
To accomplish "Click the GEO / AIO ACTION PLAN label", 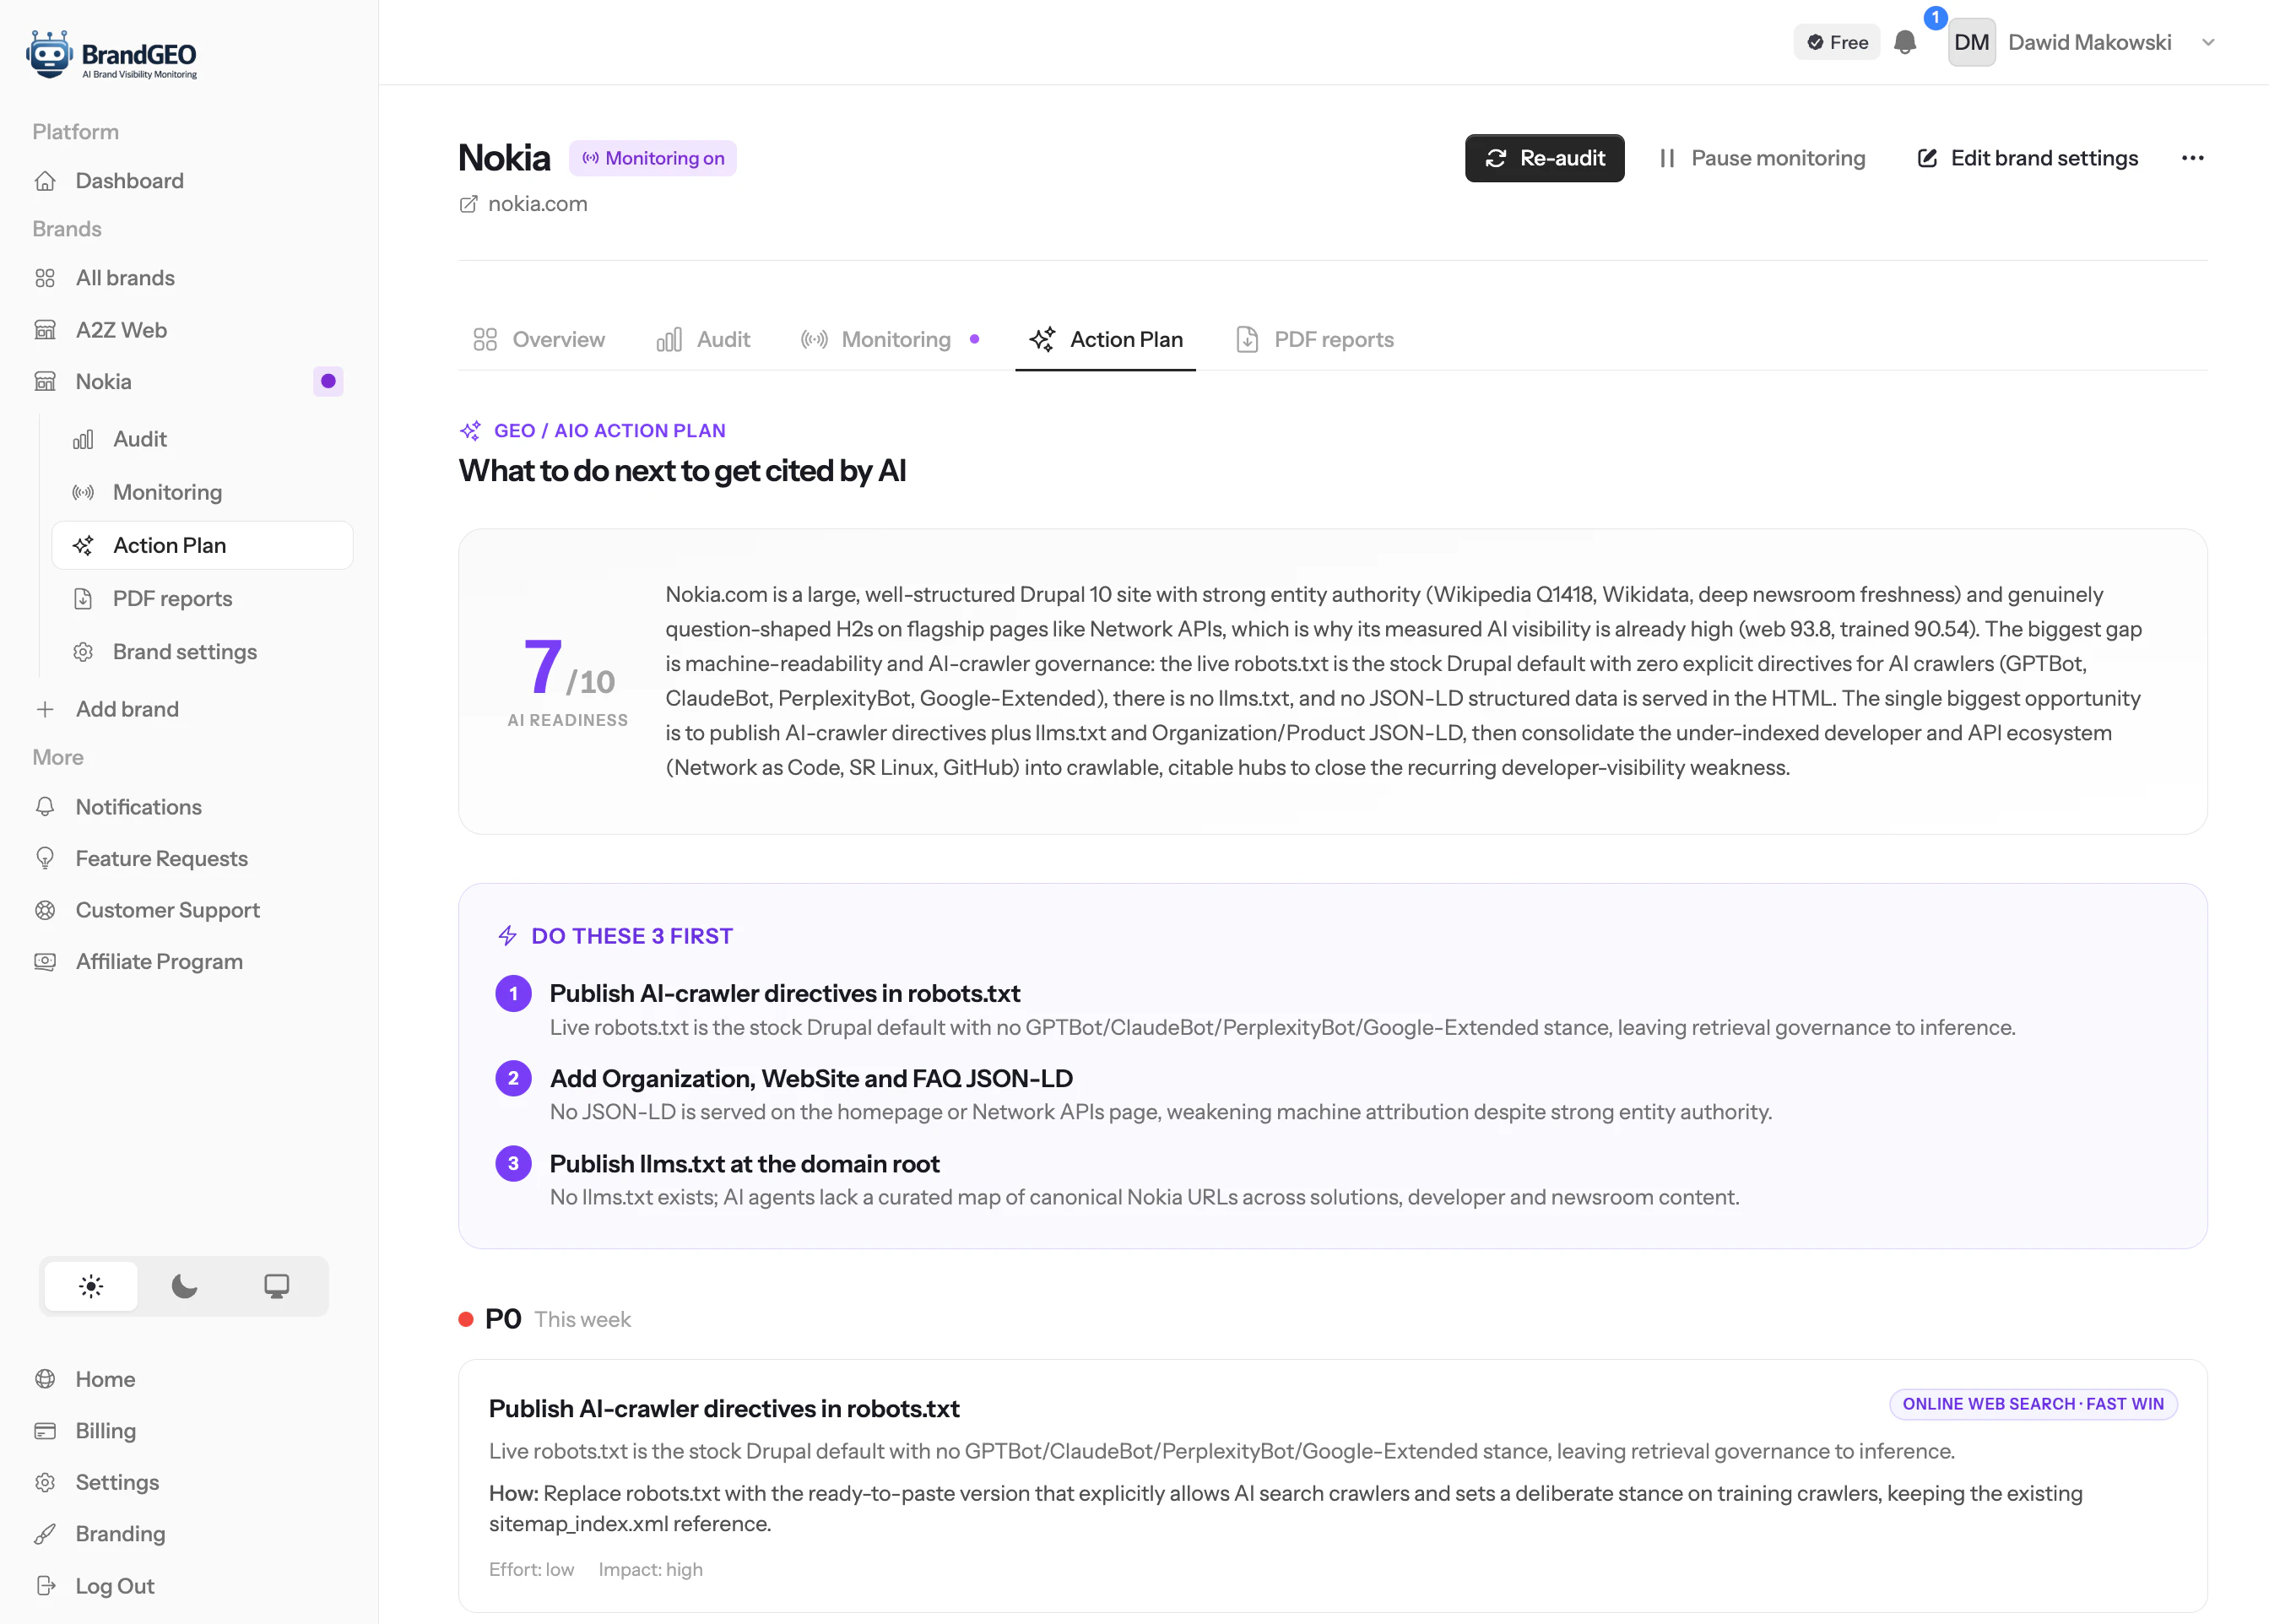I will click(x=609, y=431).
